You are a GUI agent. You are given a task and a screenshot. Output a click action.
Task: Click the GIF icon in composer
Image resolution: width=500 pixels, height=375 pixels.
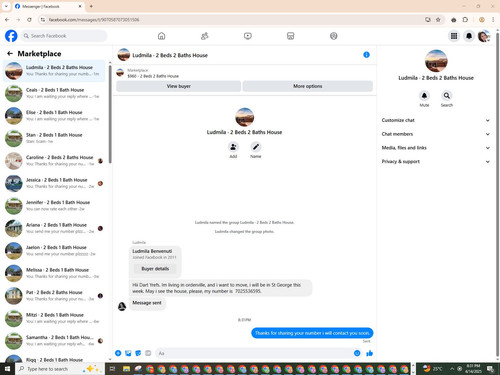148,353
